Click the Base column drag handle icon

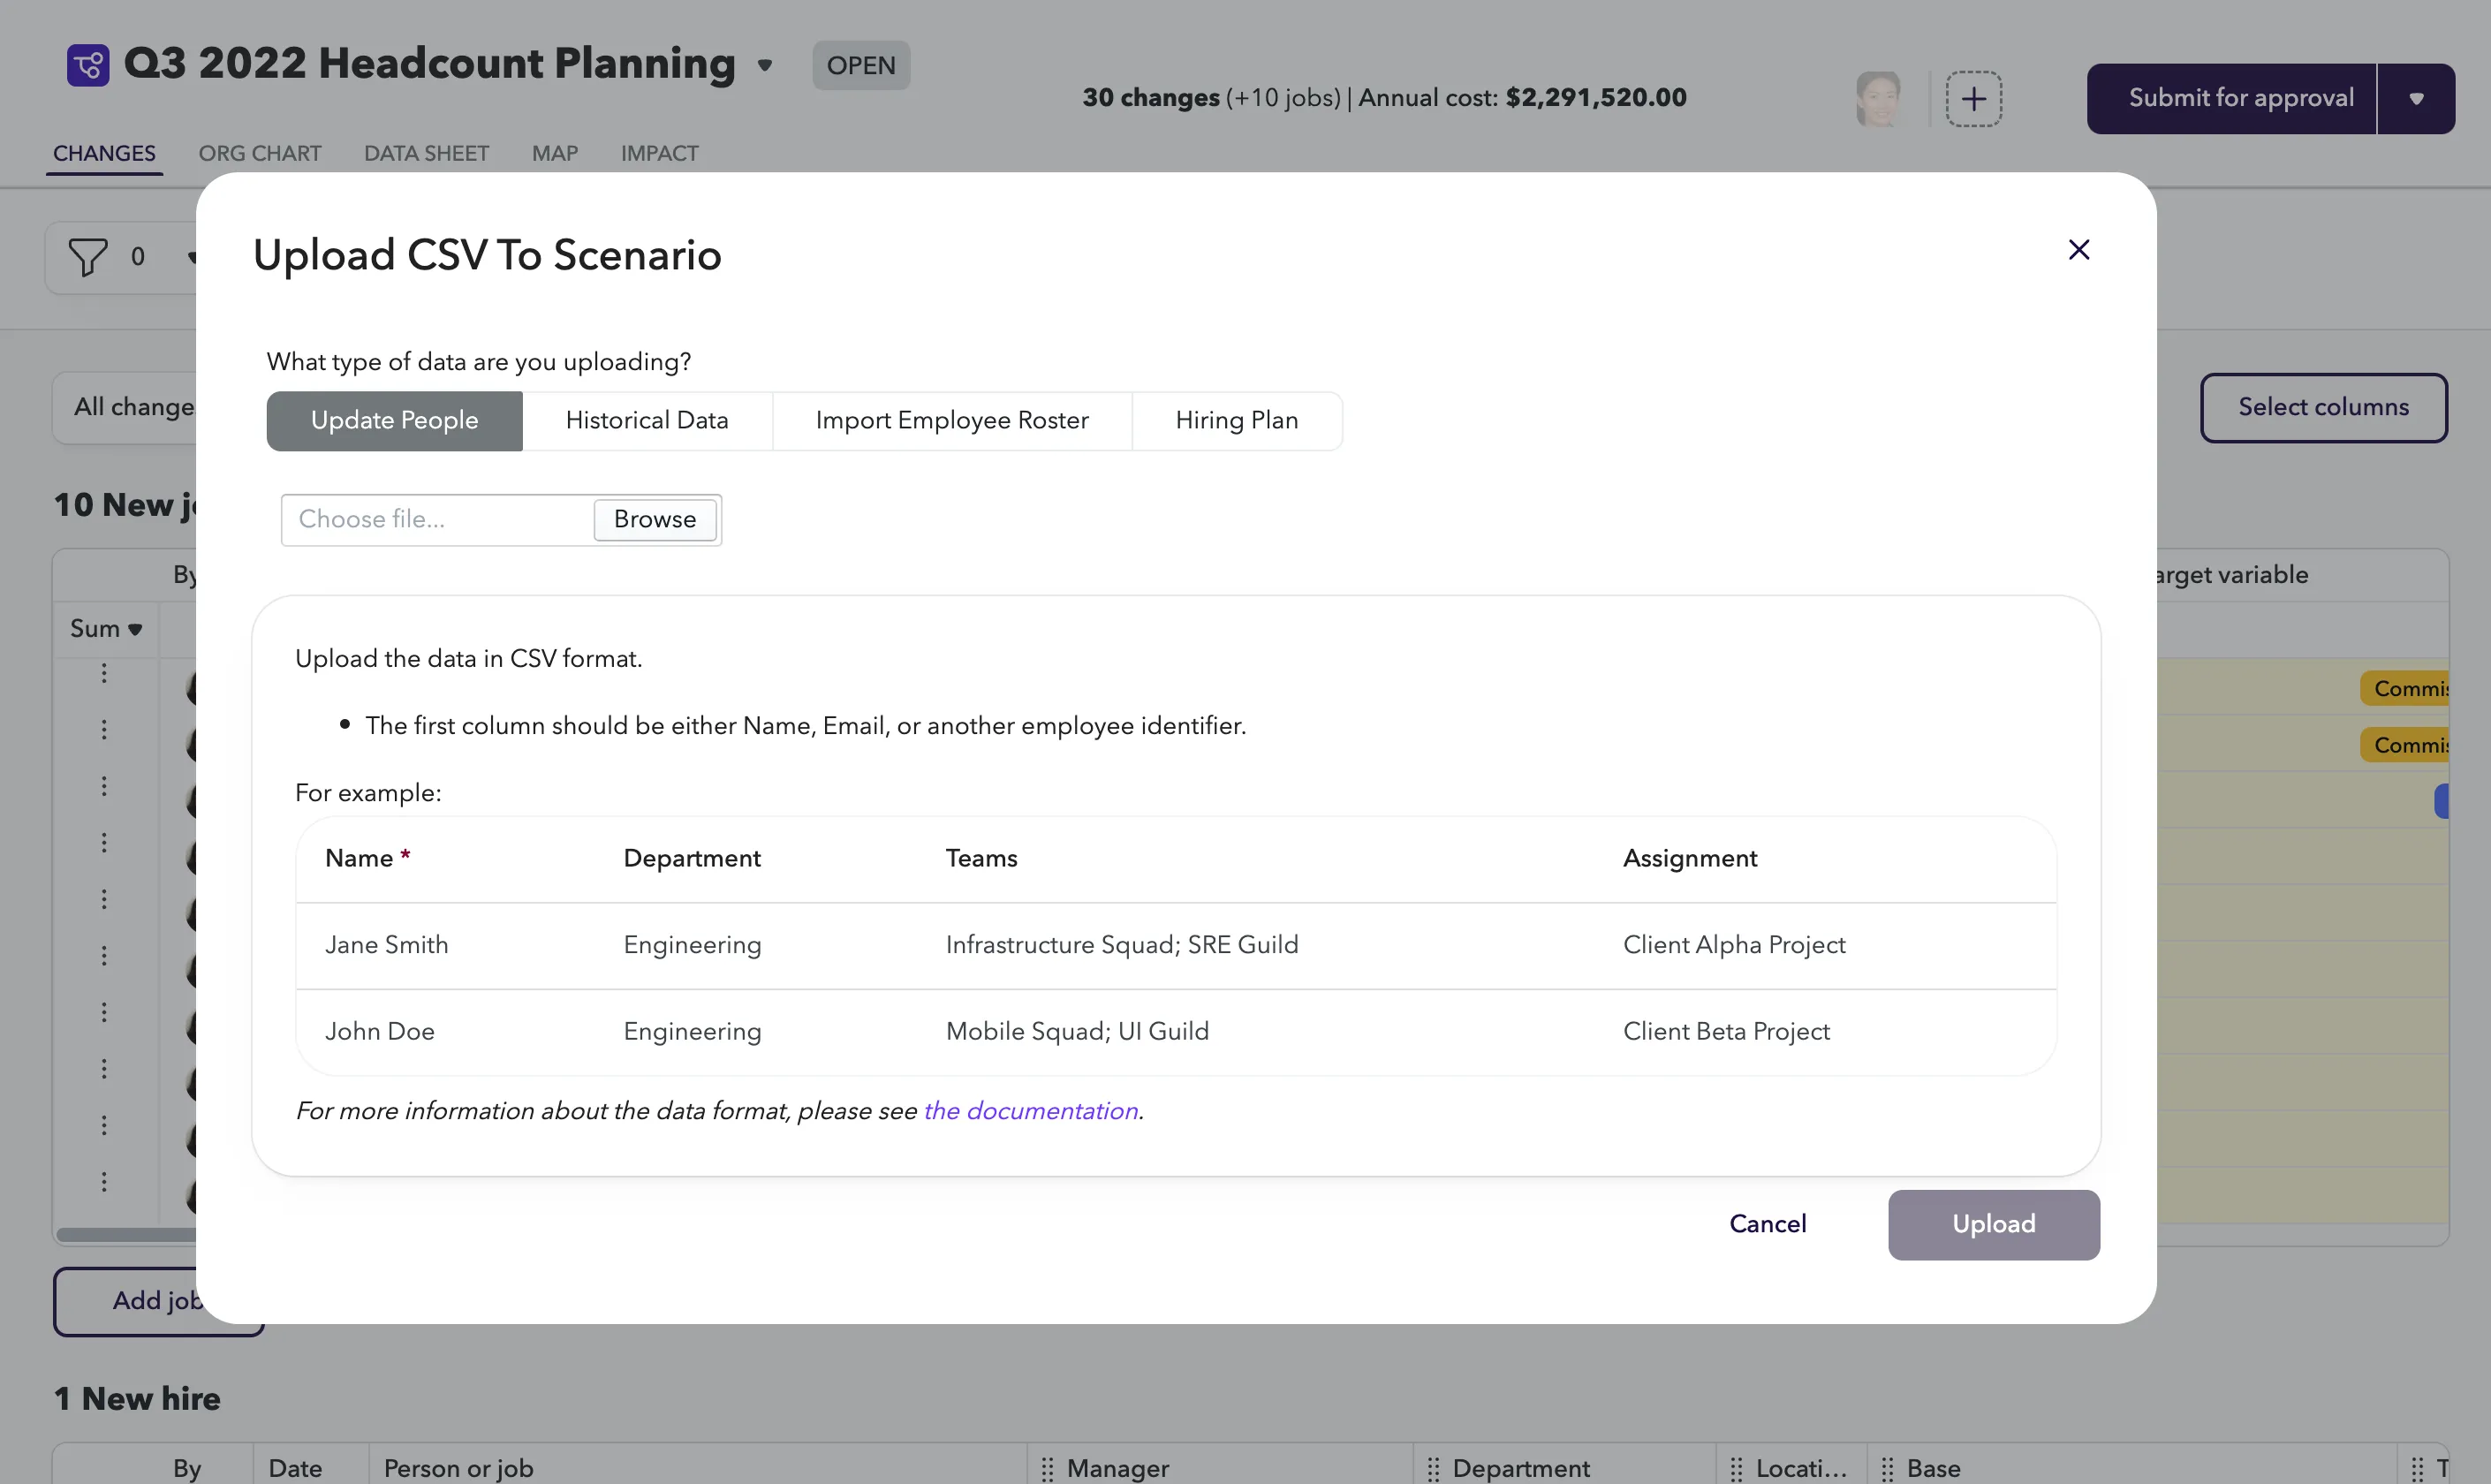(1887, 1468)
